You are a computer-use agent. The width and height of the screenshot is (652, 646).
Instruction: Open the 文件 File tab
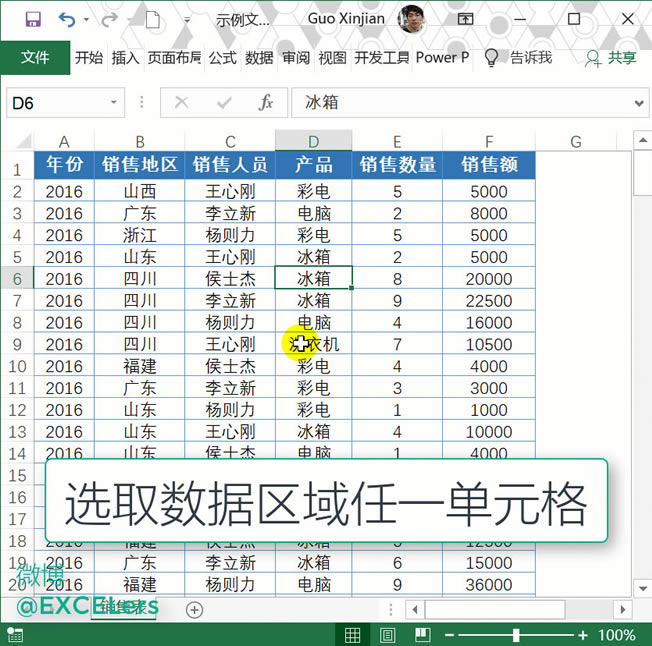[x=35, y=57]
